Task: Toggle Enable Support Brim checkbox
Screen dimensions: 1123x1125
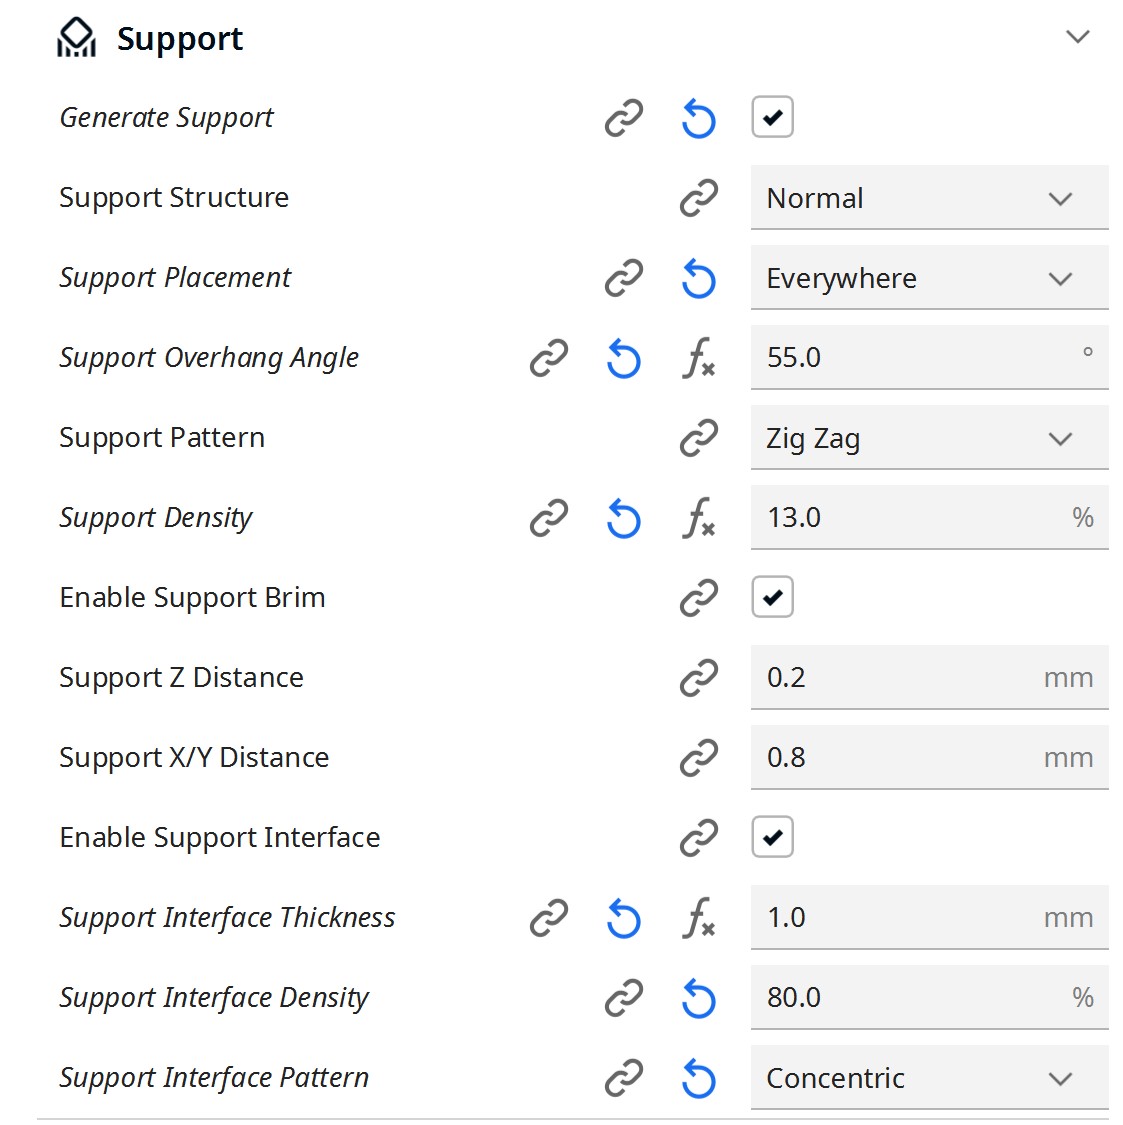Action: point(772,597)
